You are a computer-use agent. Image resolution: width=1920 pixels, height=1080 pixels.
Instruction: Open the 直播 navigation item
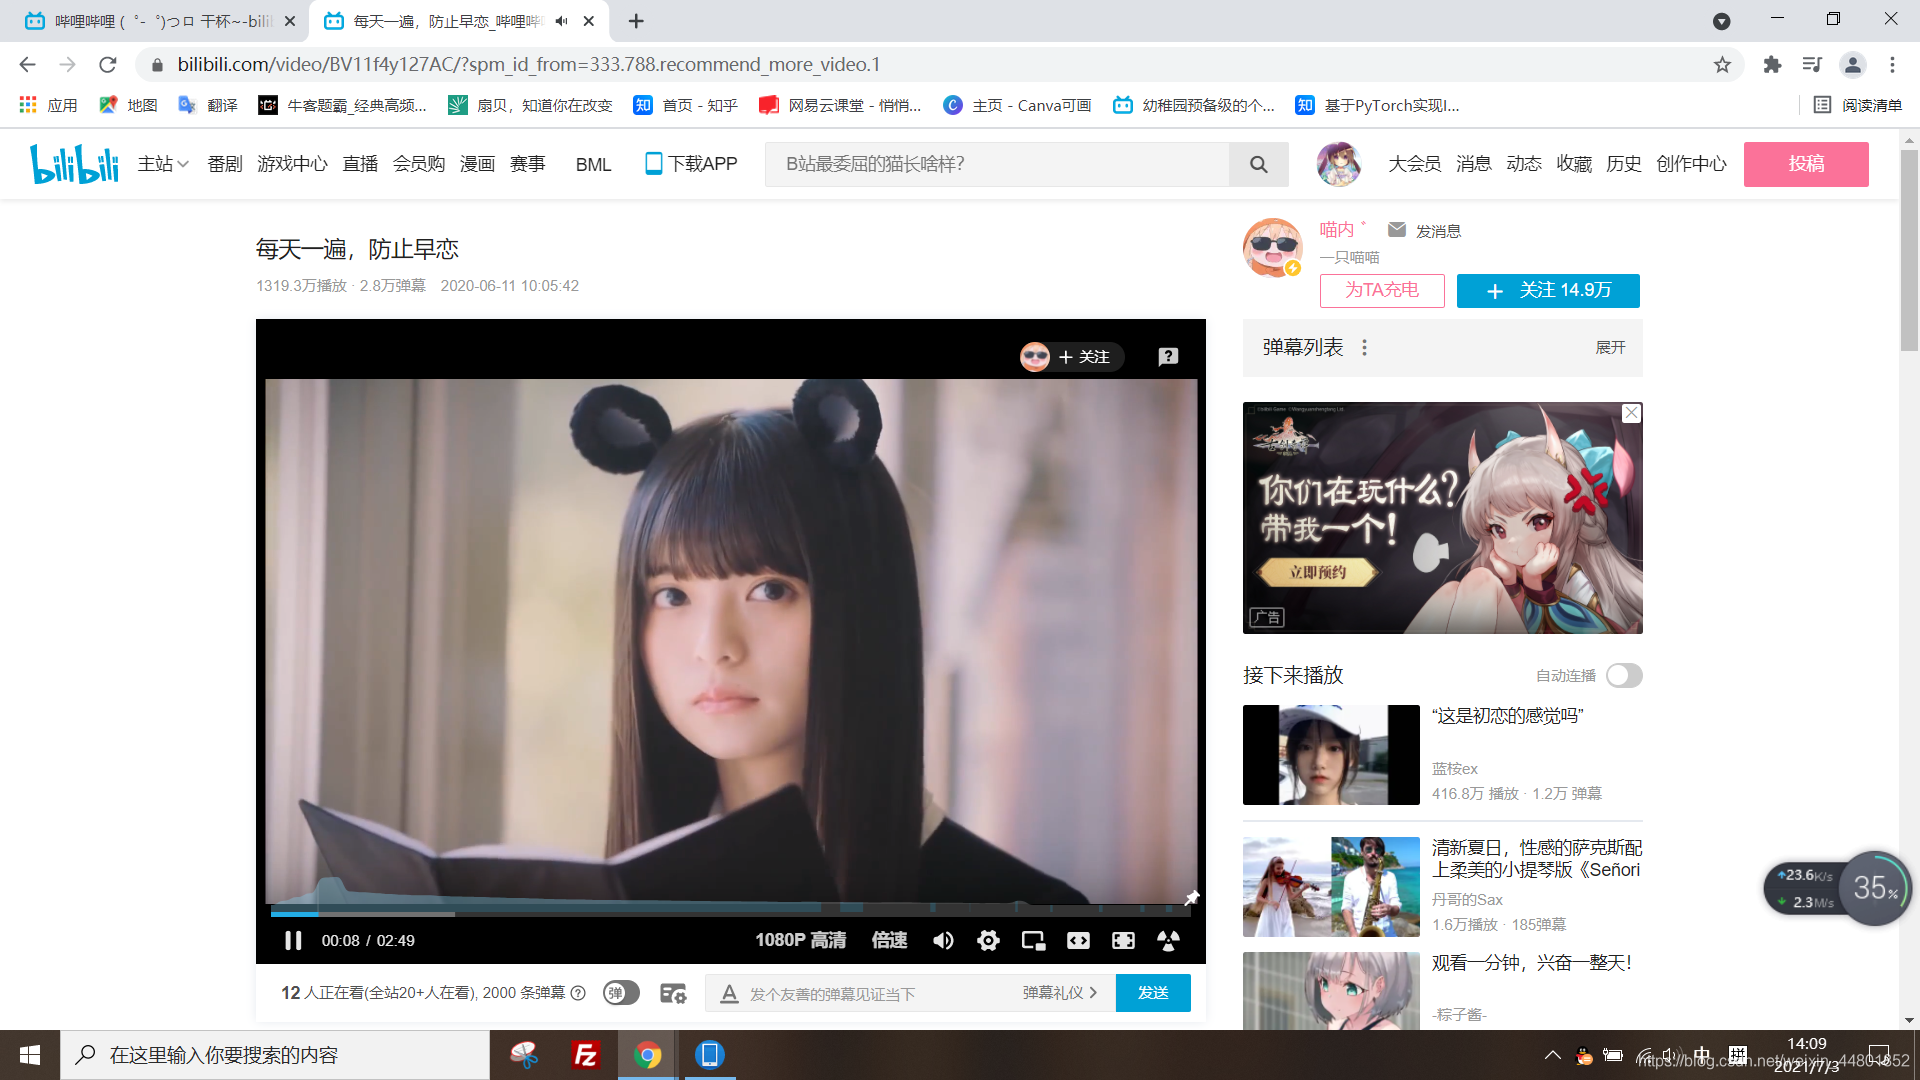point(360,164)
